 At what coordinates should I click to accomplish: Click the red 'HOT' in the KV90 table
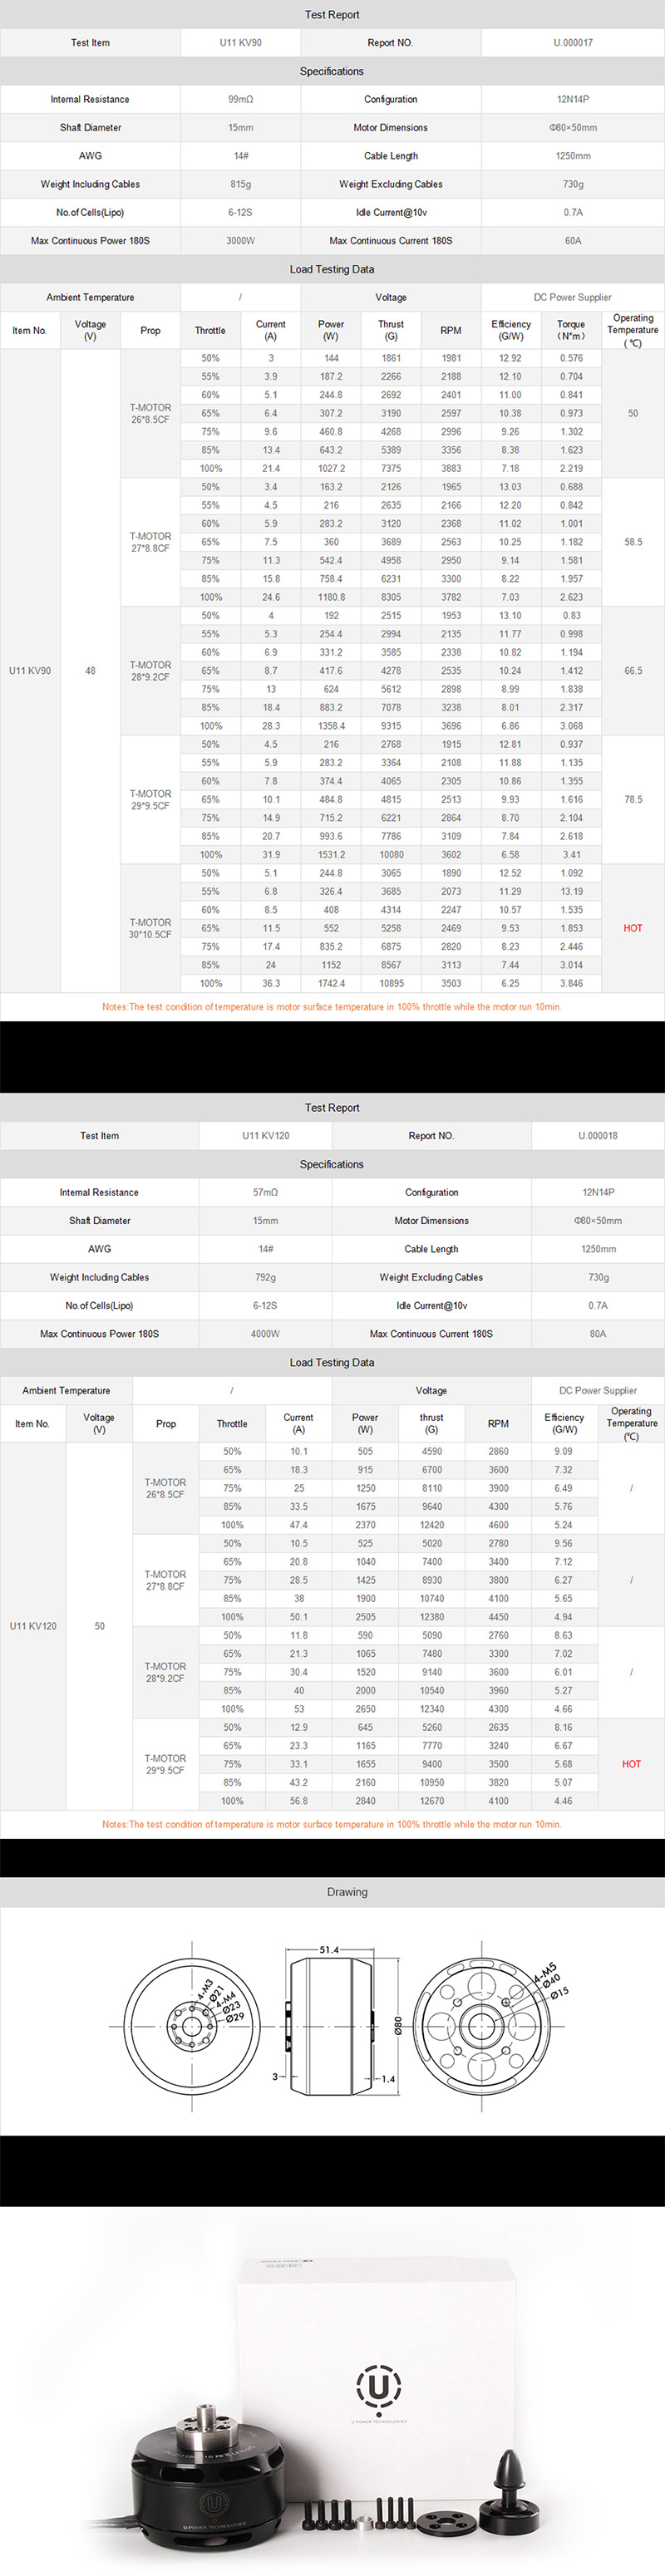[x=633, y=928]
